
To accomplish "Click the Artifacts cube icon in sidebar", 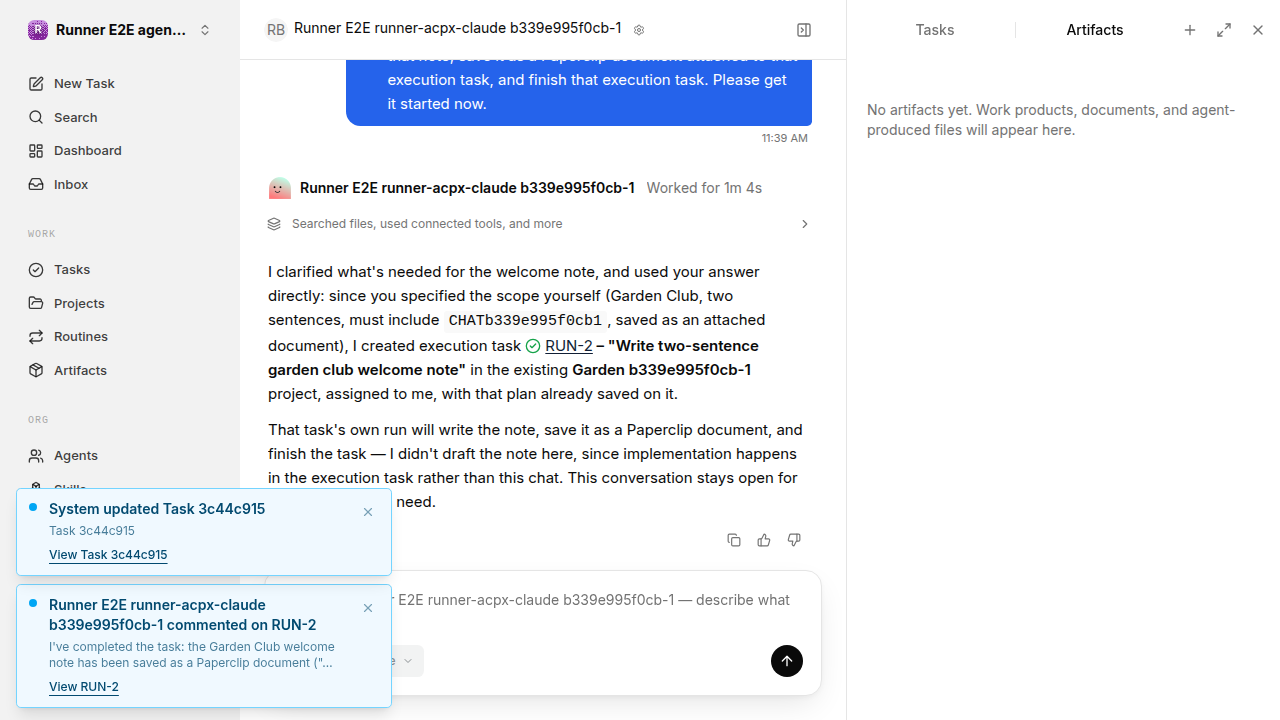I will pos(36,371).
